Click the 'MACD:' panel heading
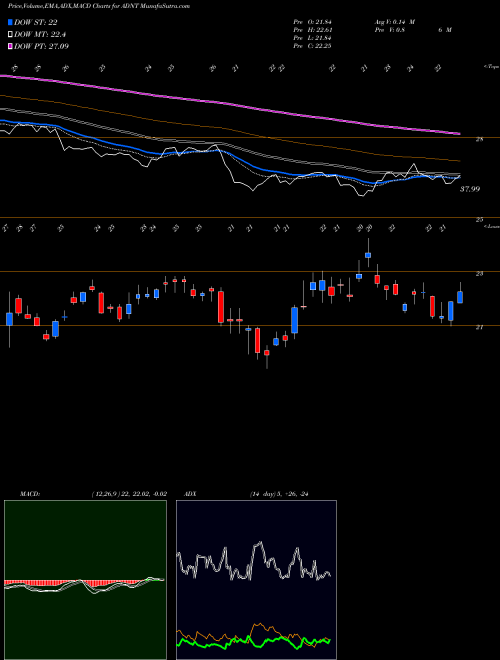This screenshot has width=500, height=660. point(30,494)
